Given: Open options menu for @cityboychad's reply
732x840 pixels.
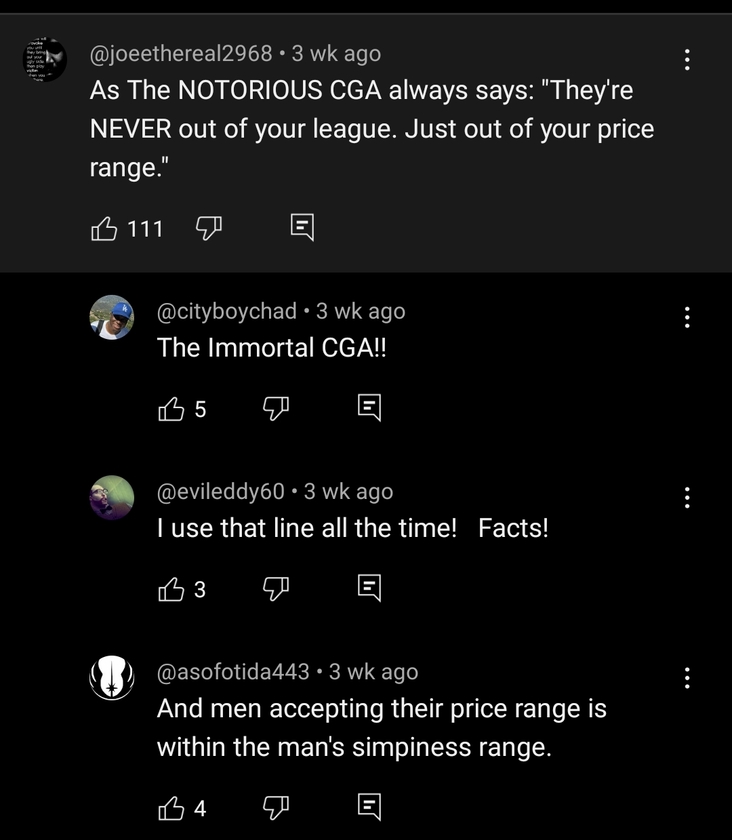Looking at the screenshot, I should coord(687,317).
